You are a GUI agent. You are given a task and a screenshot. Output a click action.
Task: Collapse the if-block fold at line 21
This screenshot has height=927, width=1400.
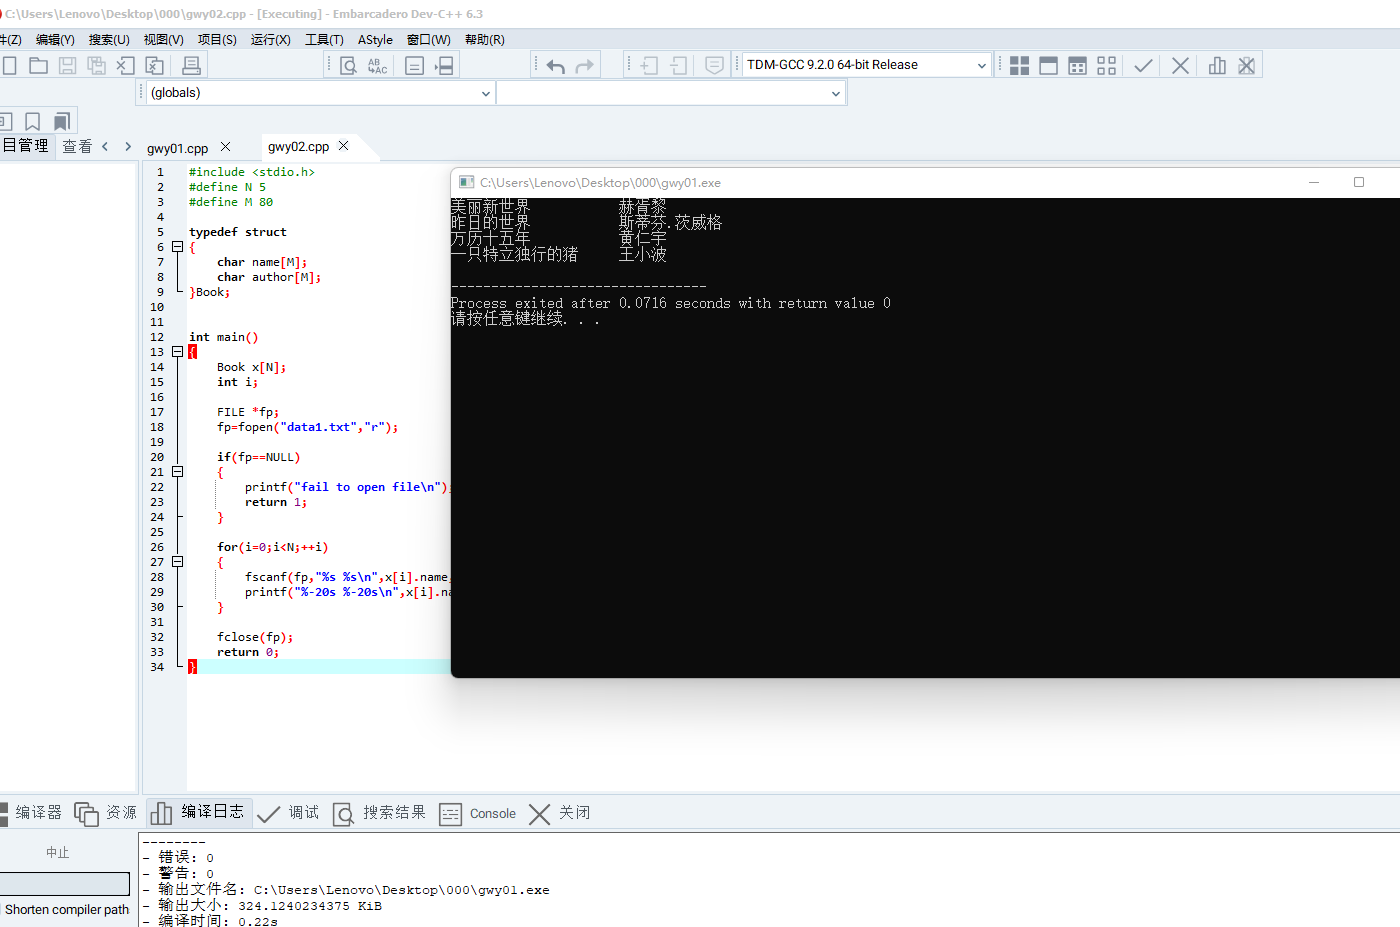[x=177, y=472]
